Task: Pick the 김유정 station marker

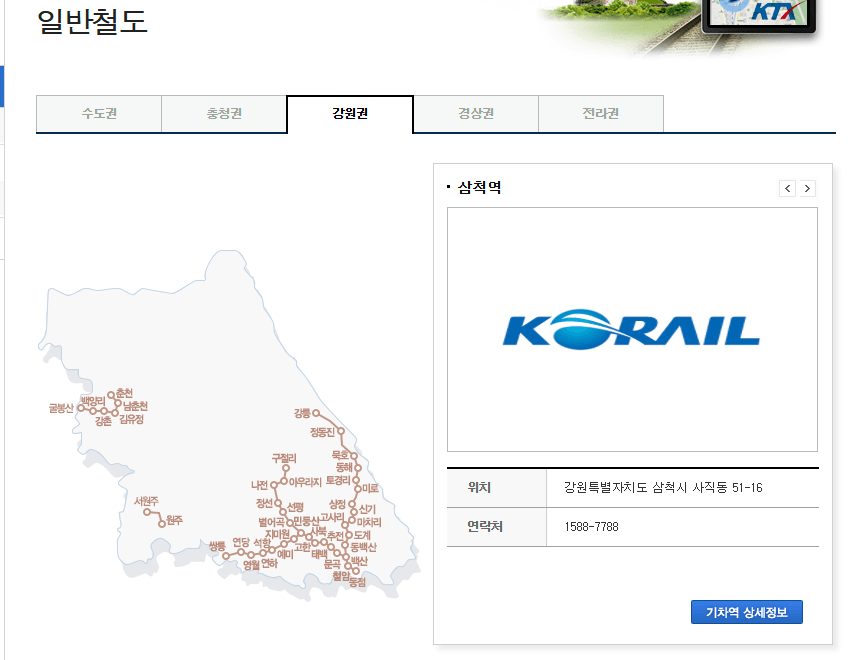Action: point(115,413)
